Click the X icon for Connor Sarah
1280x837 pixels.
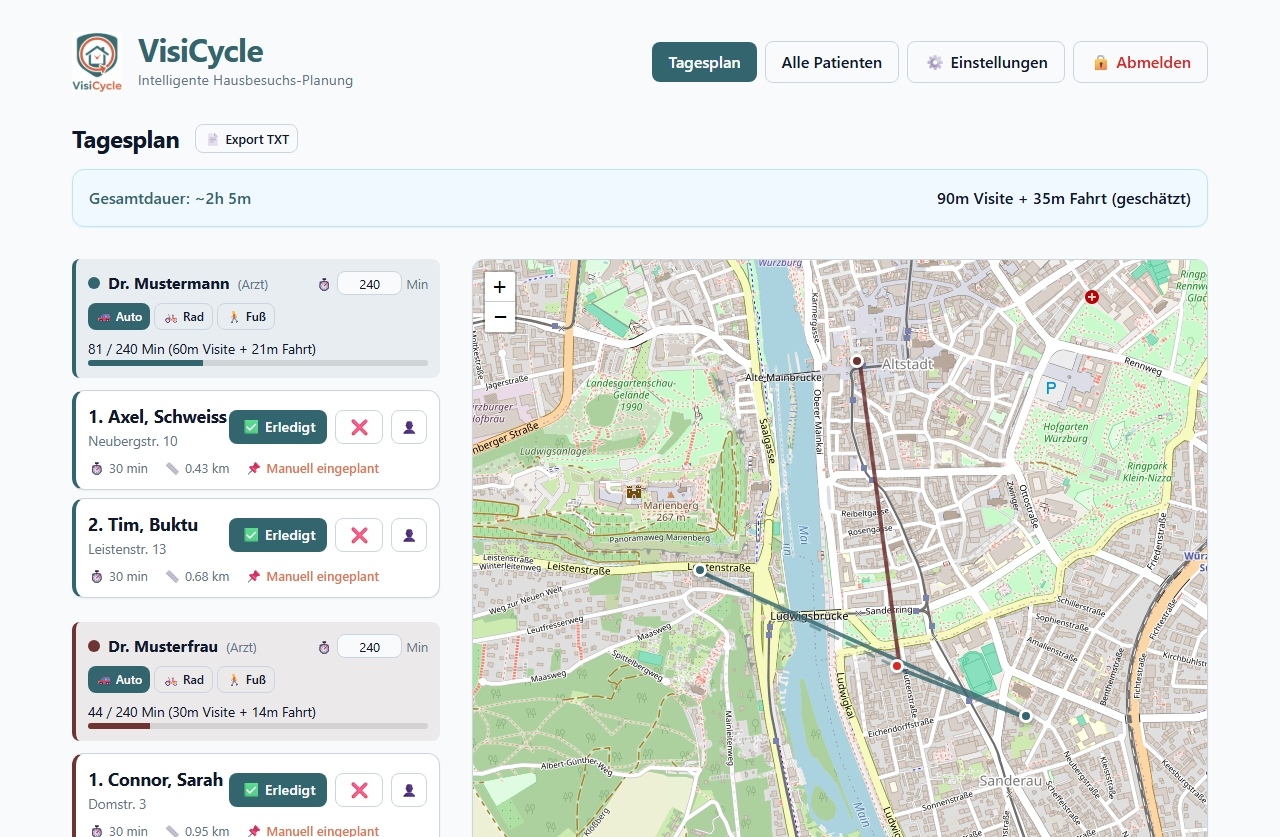click(x=359, y=790)
